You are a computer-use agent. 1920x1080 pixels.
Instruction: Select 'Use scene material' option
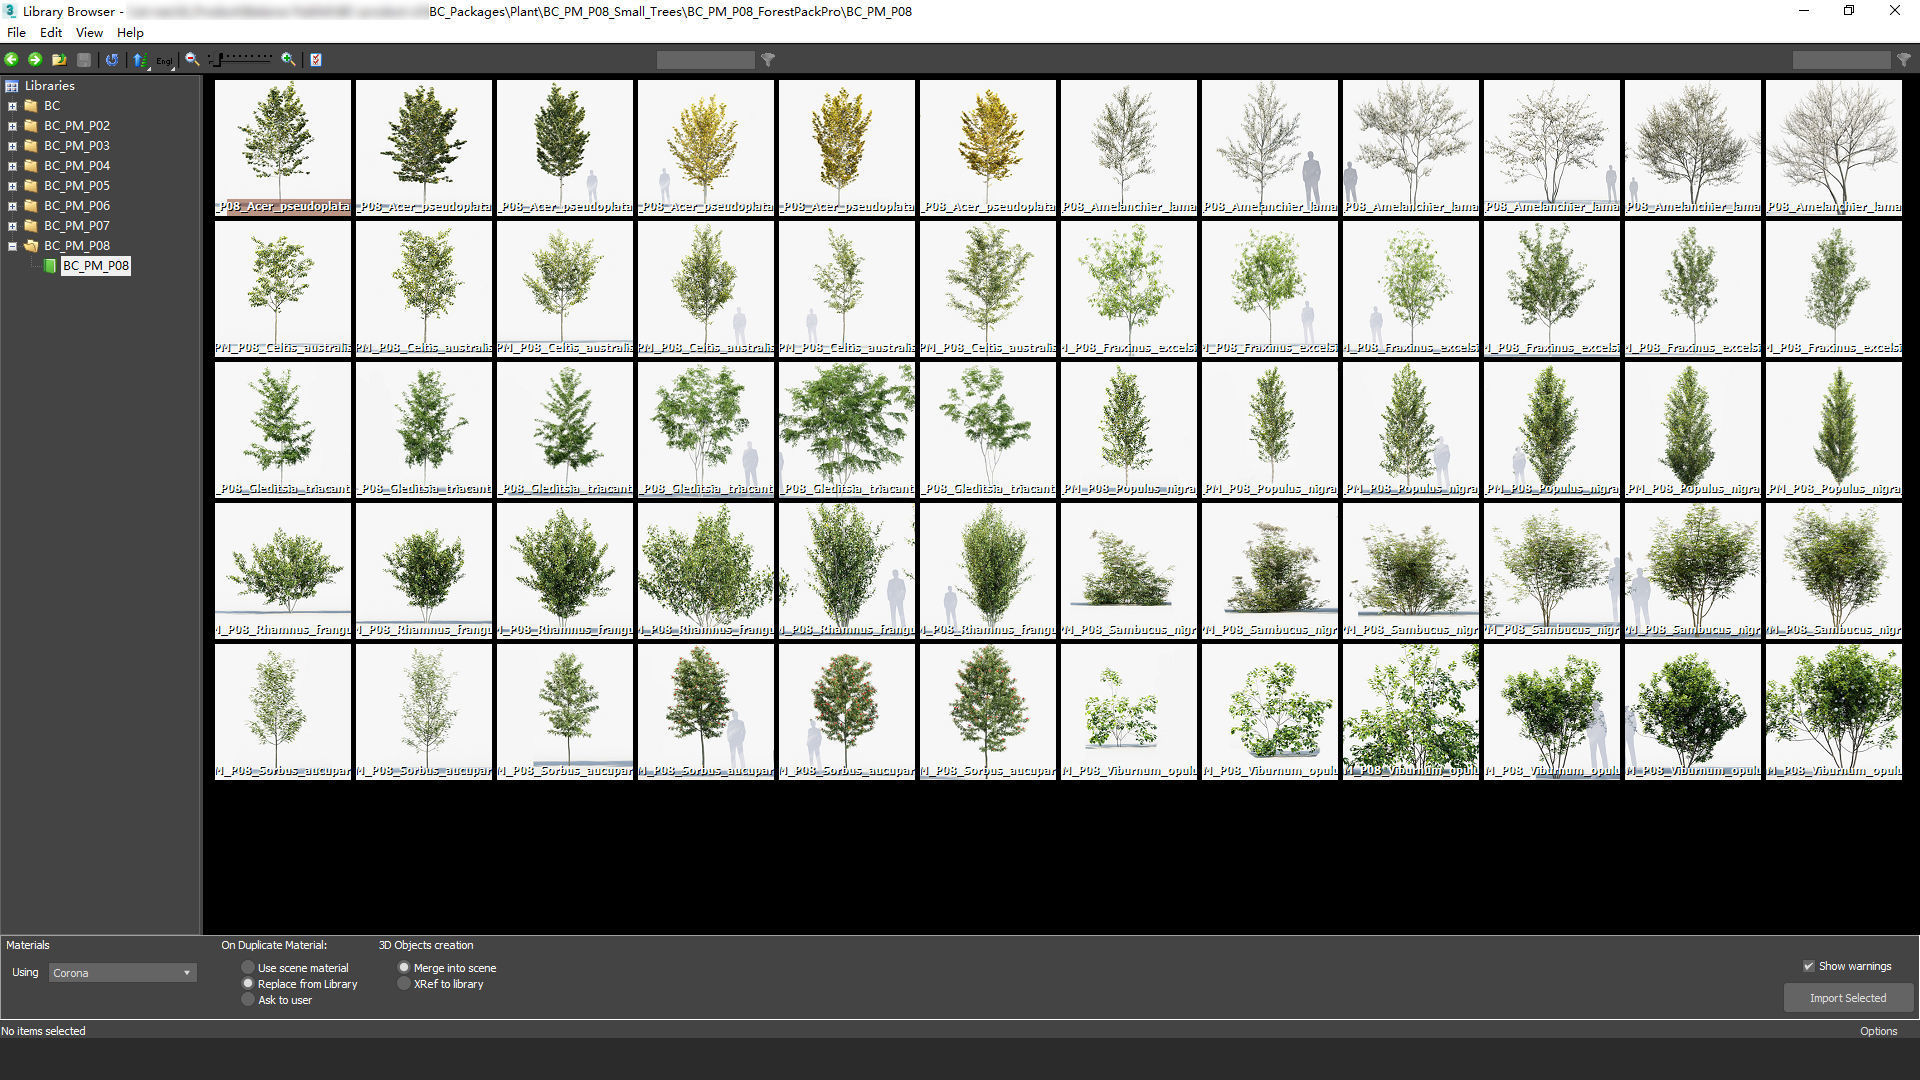(x=295, y=968)
